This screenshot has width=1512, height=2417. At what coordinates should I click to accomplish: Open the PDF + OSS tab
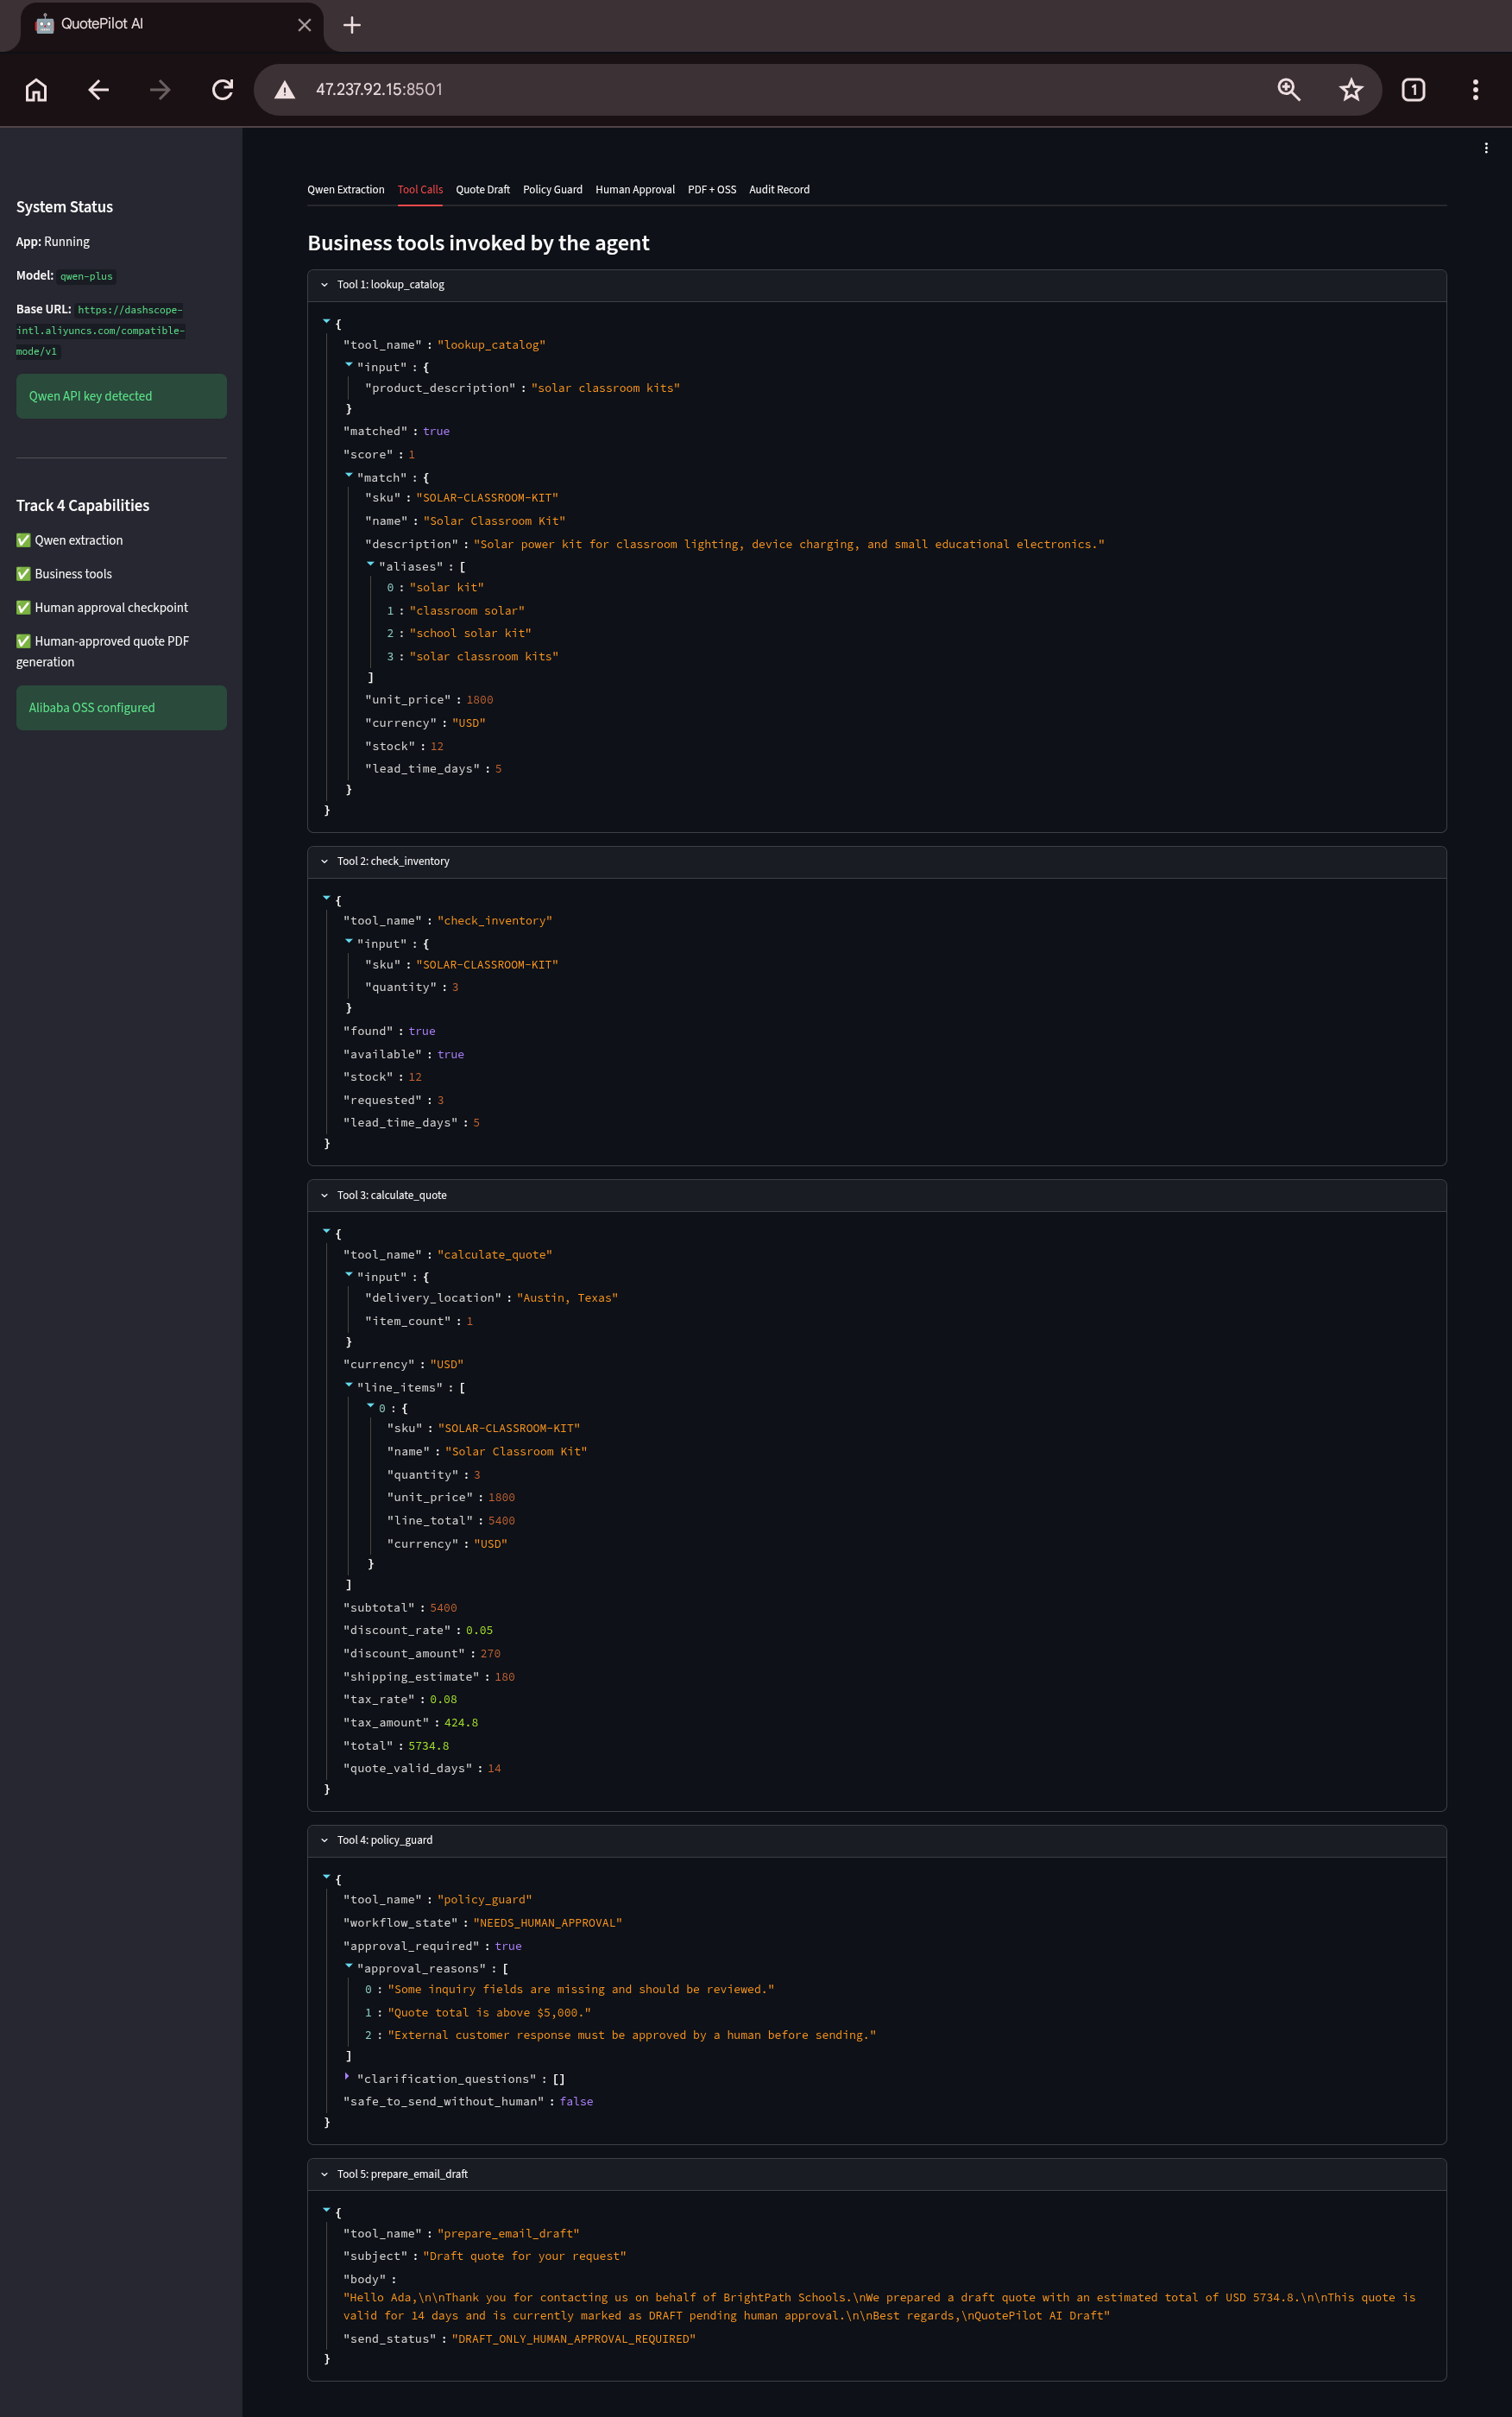pyautogui.click(x=712, y=189)
